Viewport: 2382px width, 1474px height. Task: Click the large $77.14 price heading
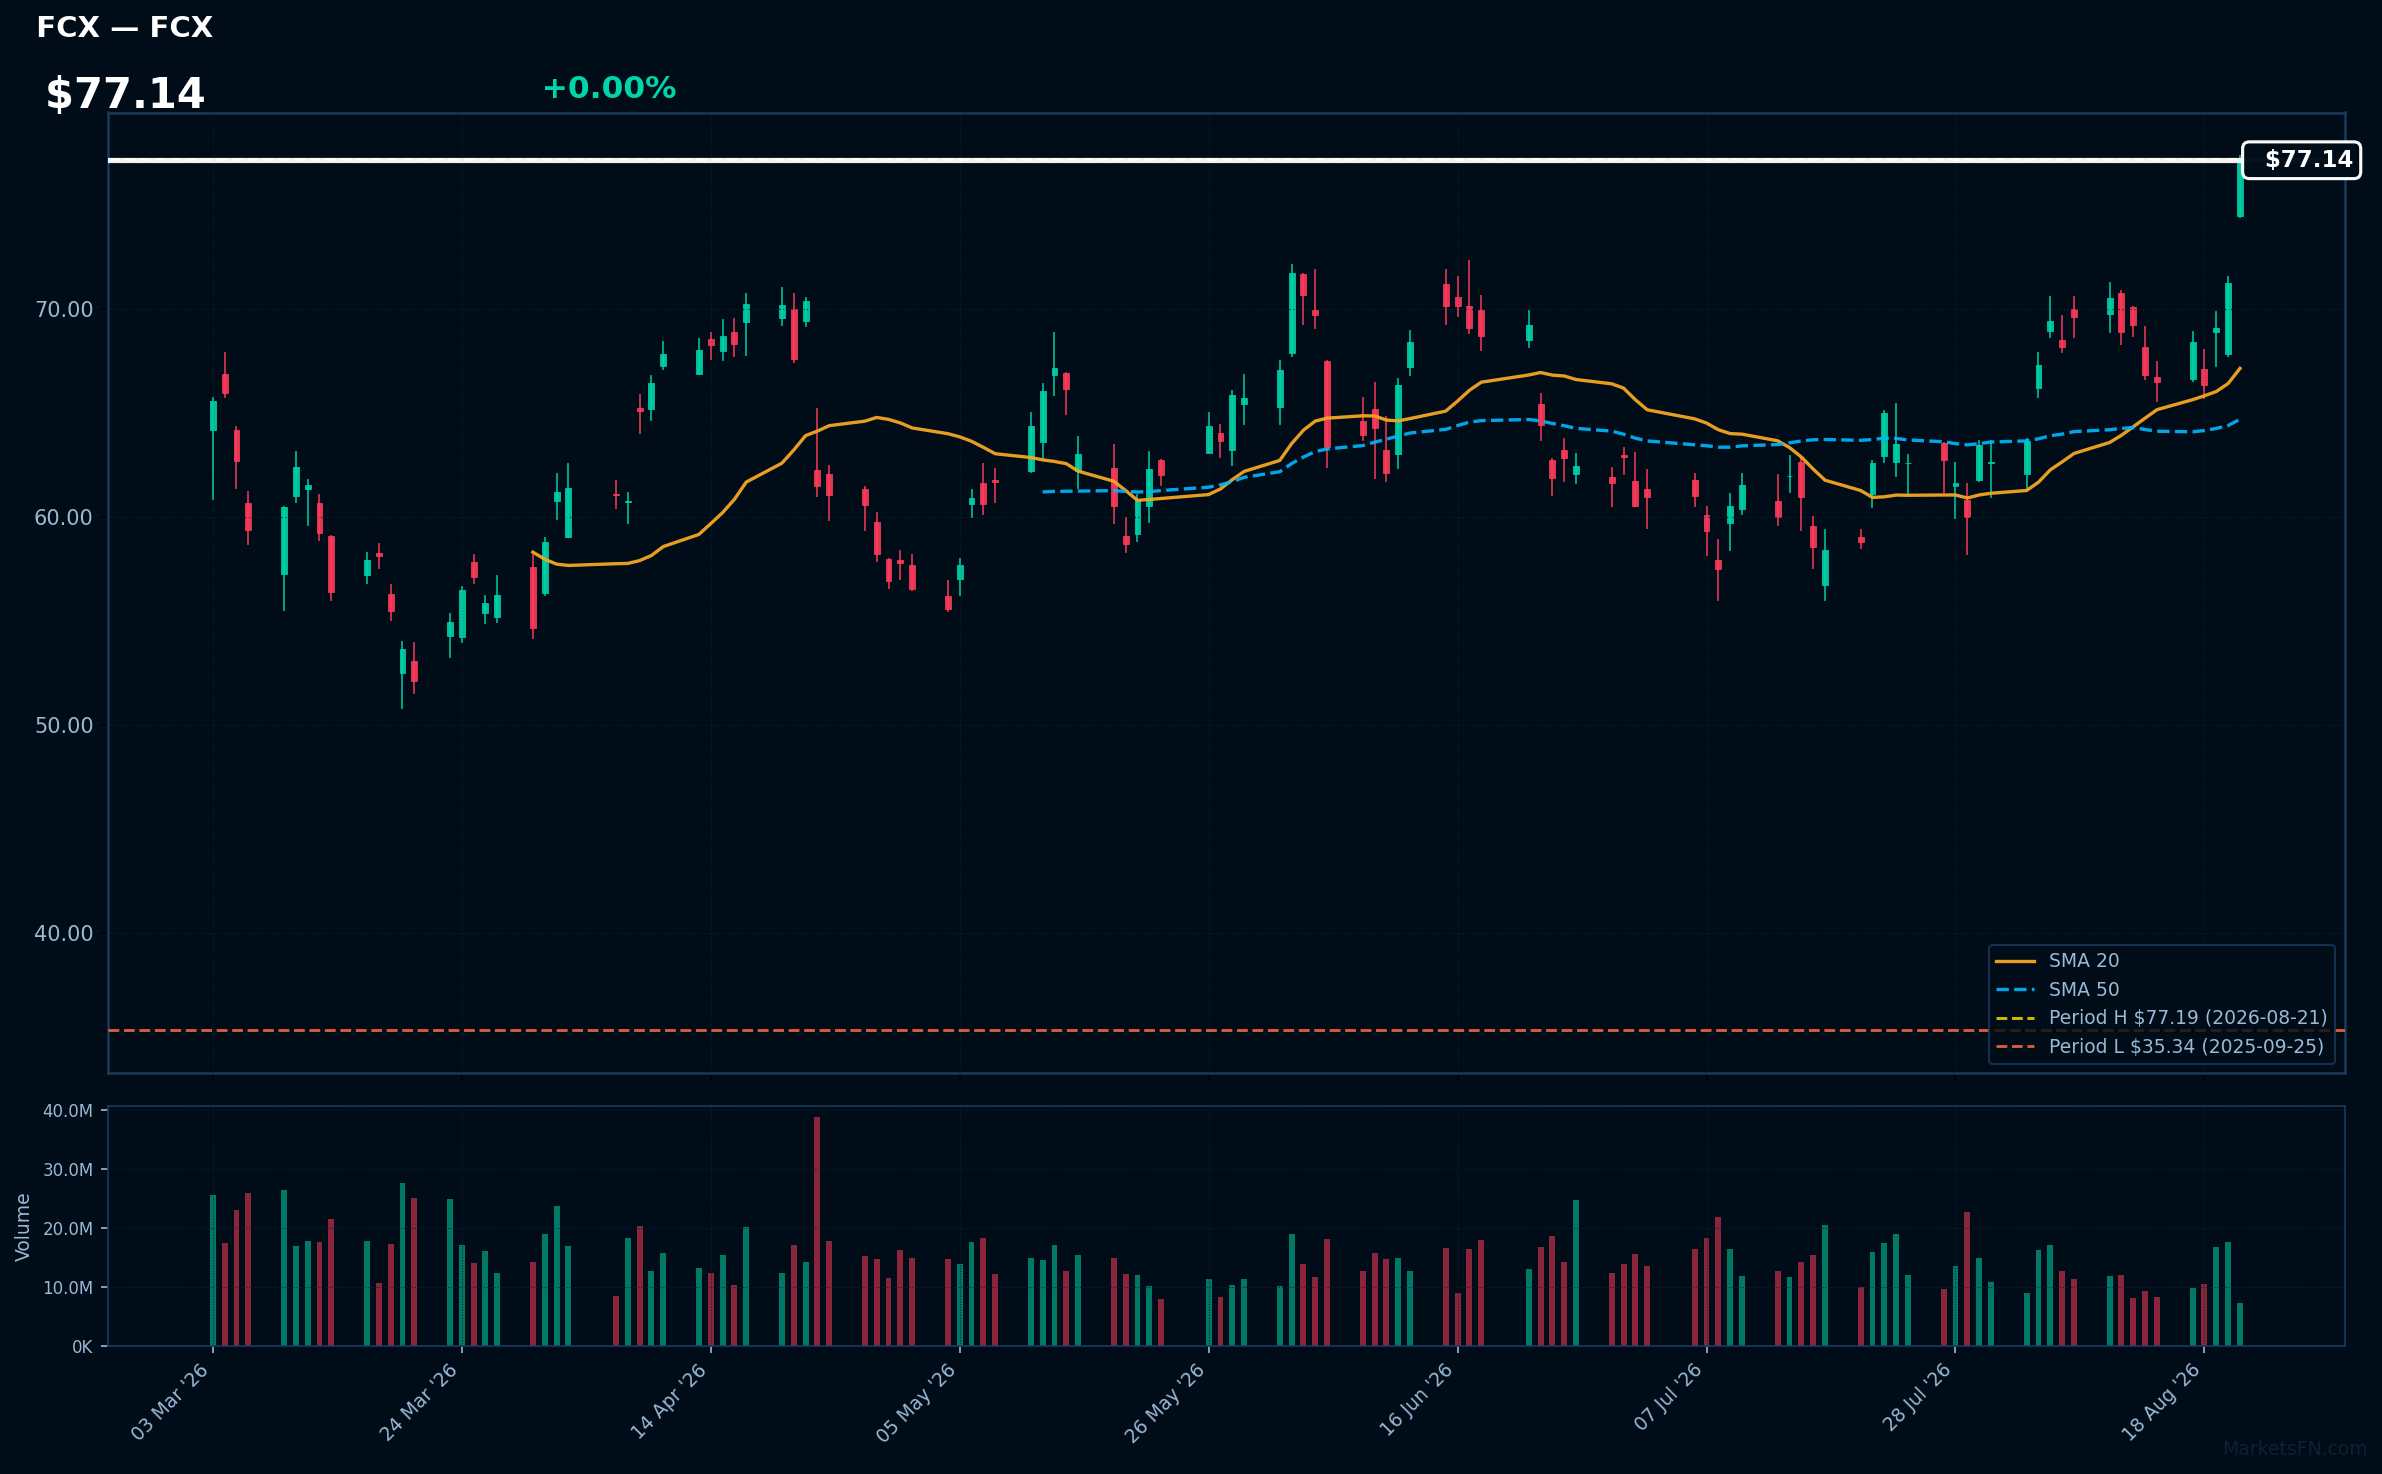click(125, 94)
